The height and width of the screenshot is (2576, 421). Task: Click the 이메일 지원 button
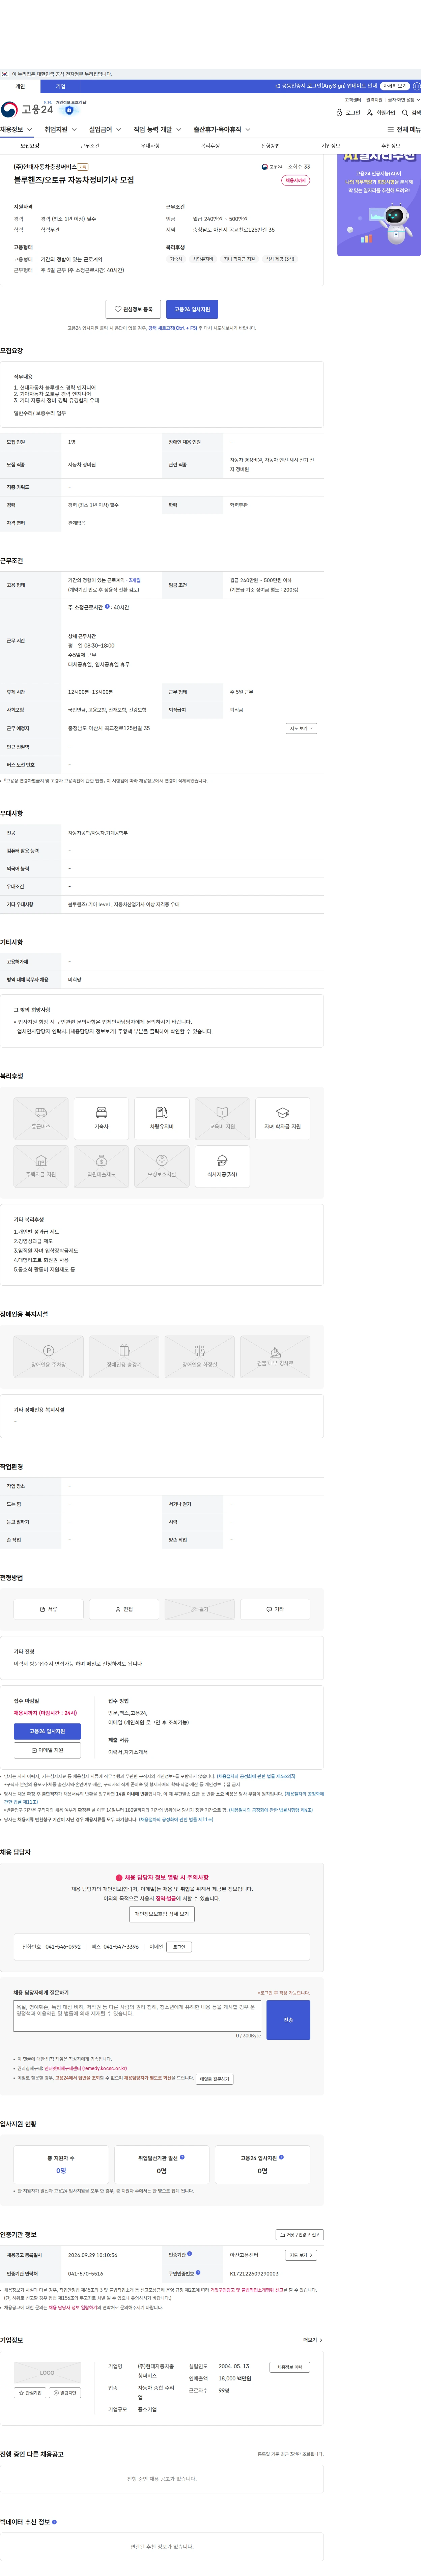pyautogui.click(x=47, y=1750)
